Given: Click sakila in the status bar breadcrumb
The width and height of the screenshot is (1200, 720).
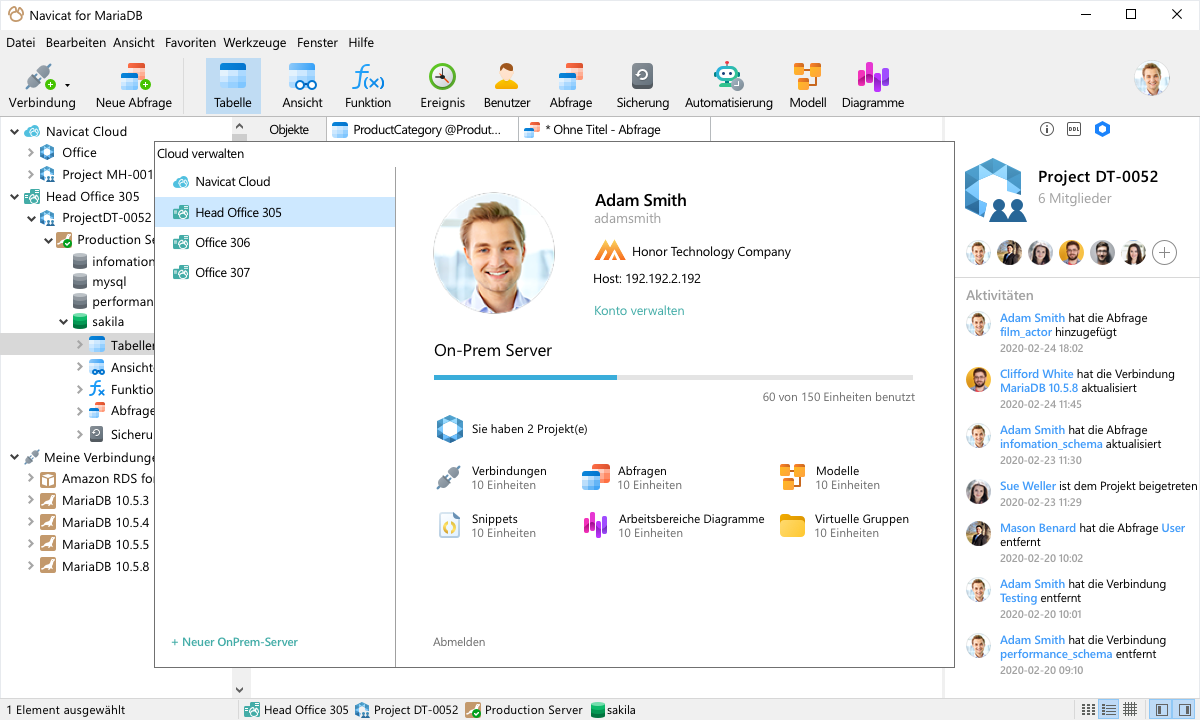Looking at the screenshot, I should coord(613,710).
